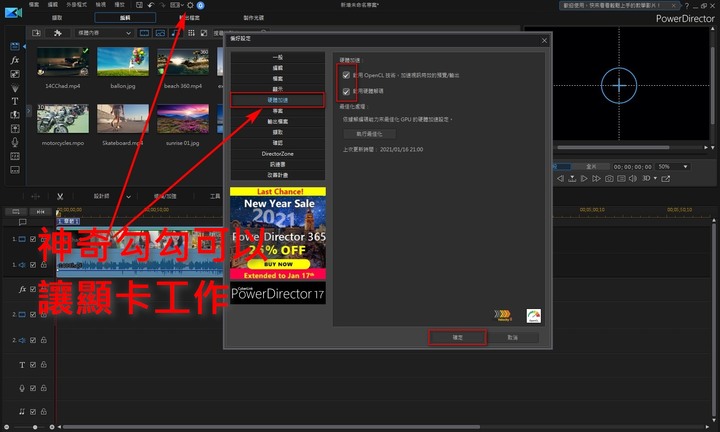
Task: Click the plug-ins puzzle piece icon
Action: point(57,33)
